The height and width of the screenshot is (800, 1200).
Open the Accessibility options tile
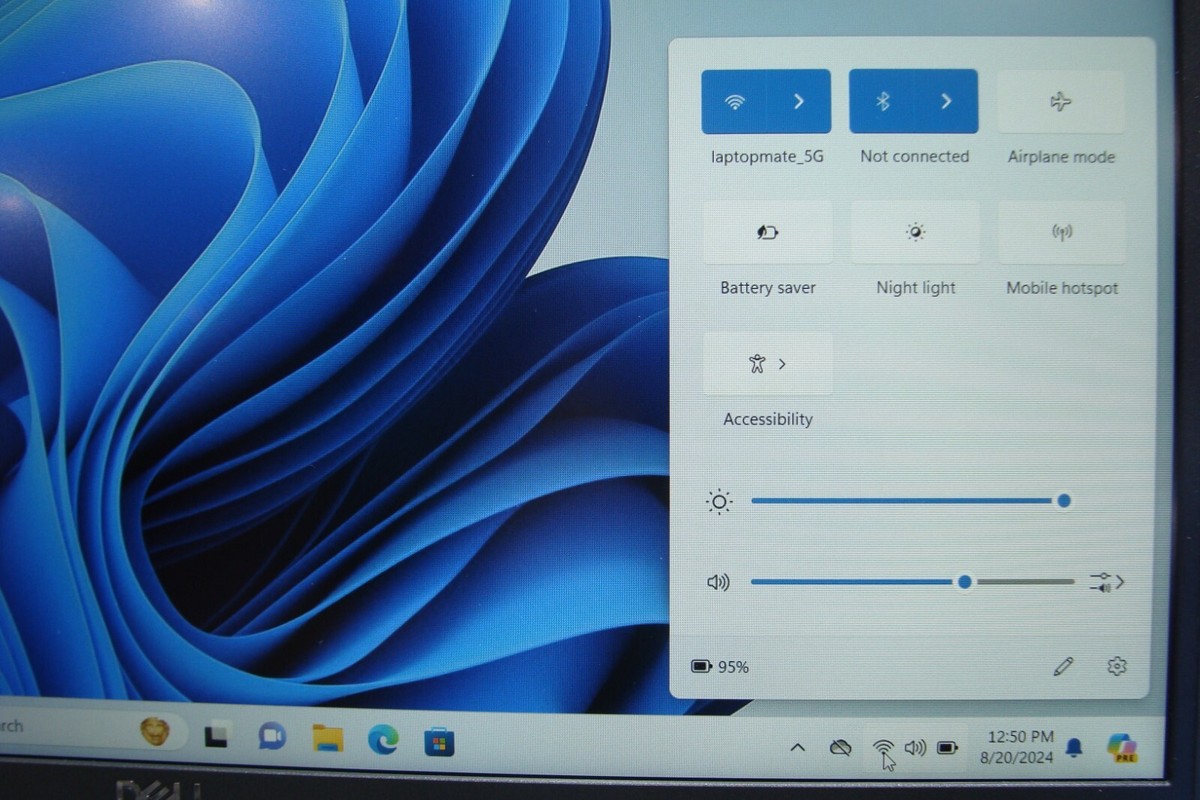pos(768,364)
